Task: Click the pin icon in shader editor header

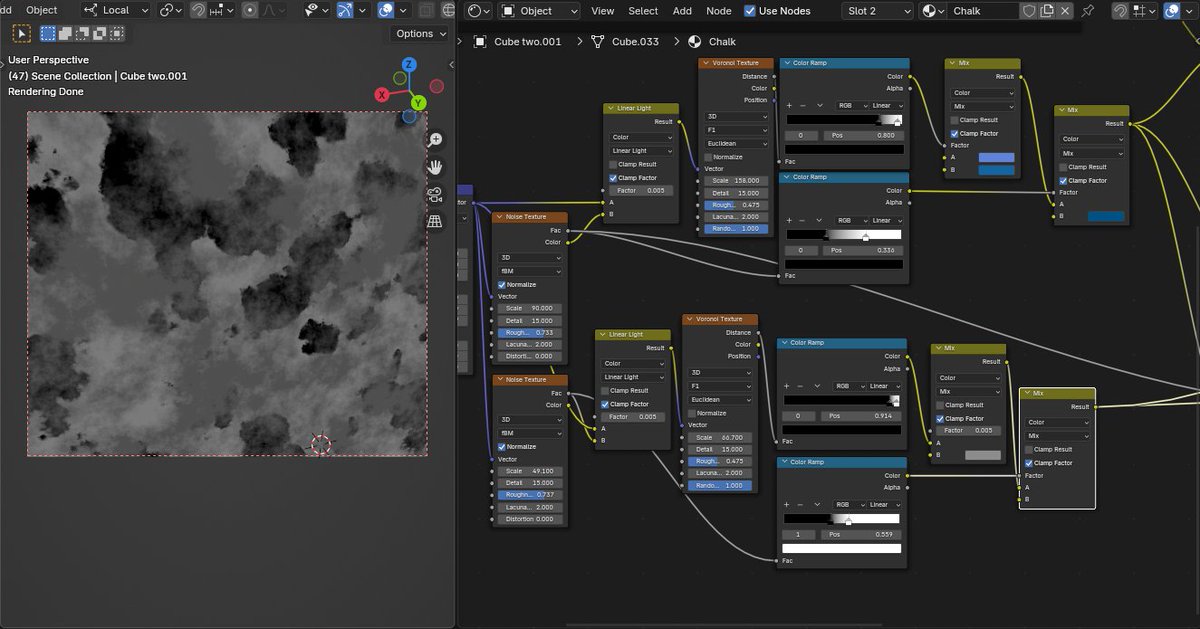Action: click(x=1088, y=10)
